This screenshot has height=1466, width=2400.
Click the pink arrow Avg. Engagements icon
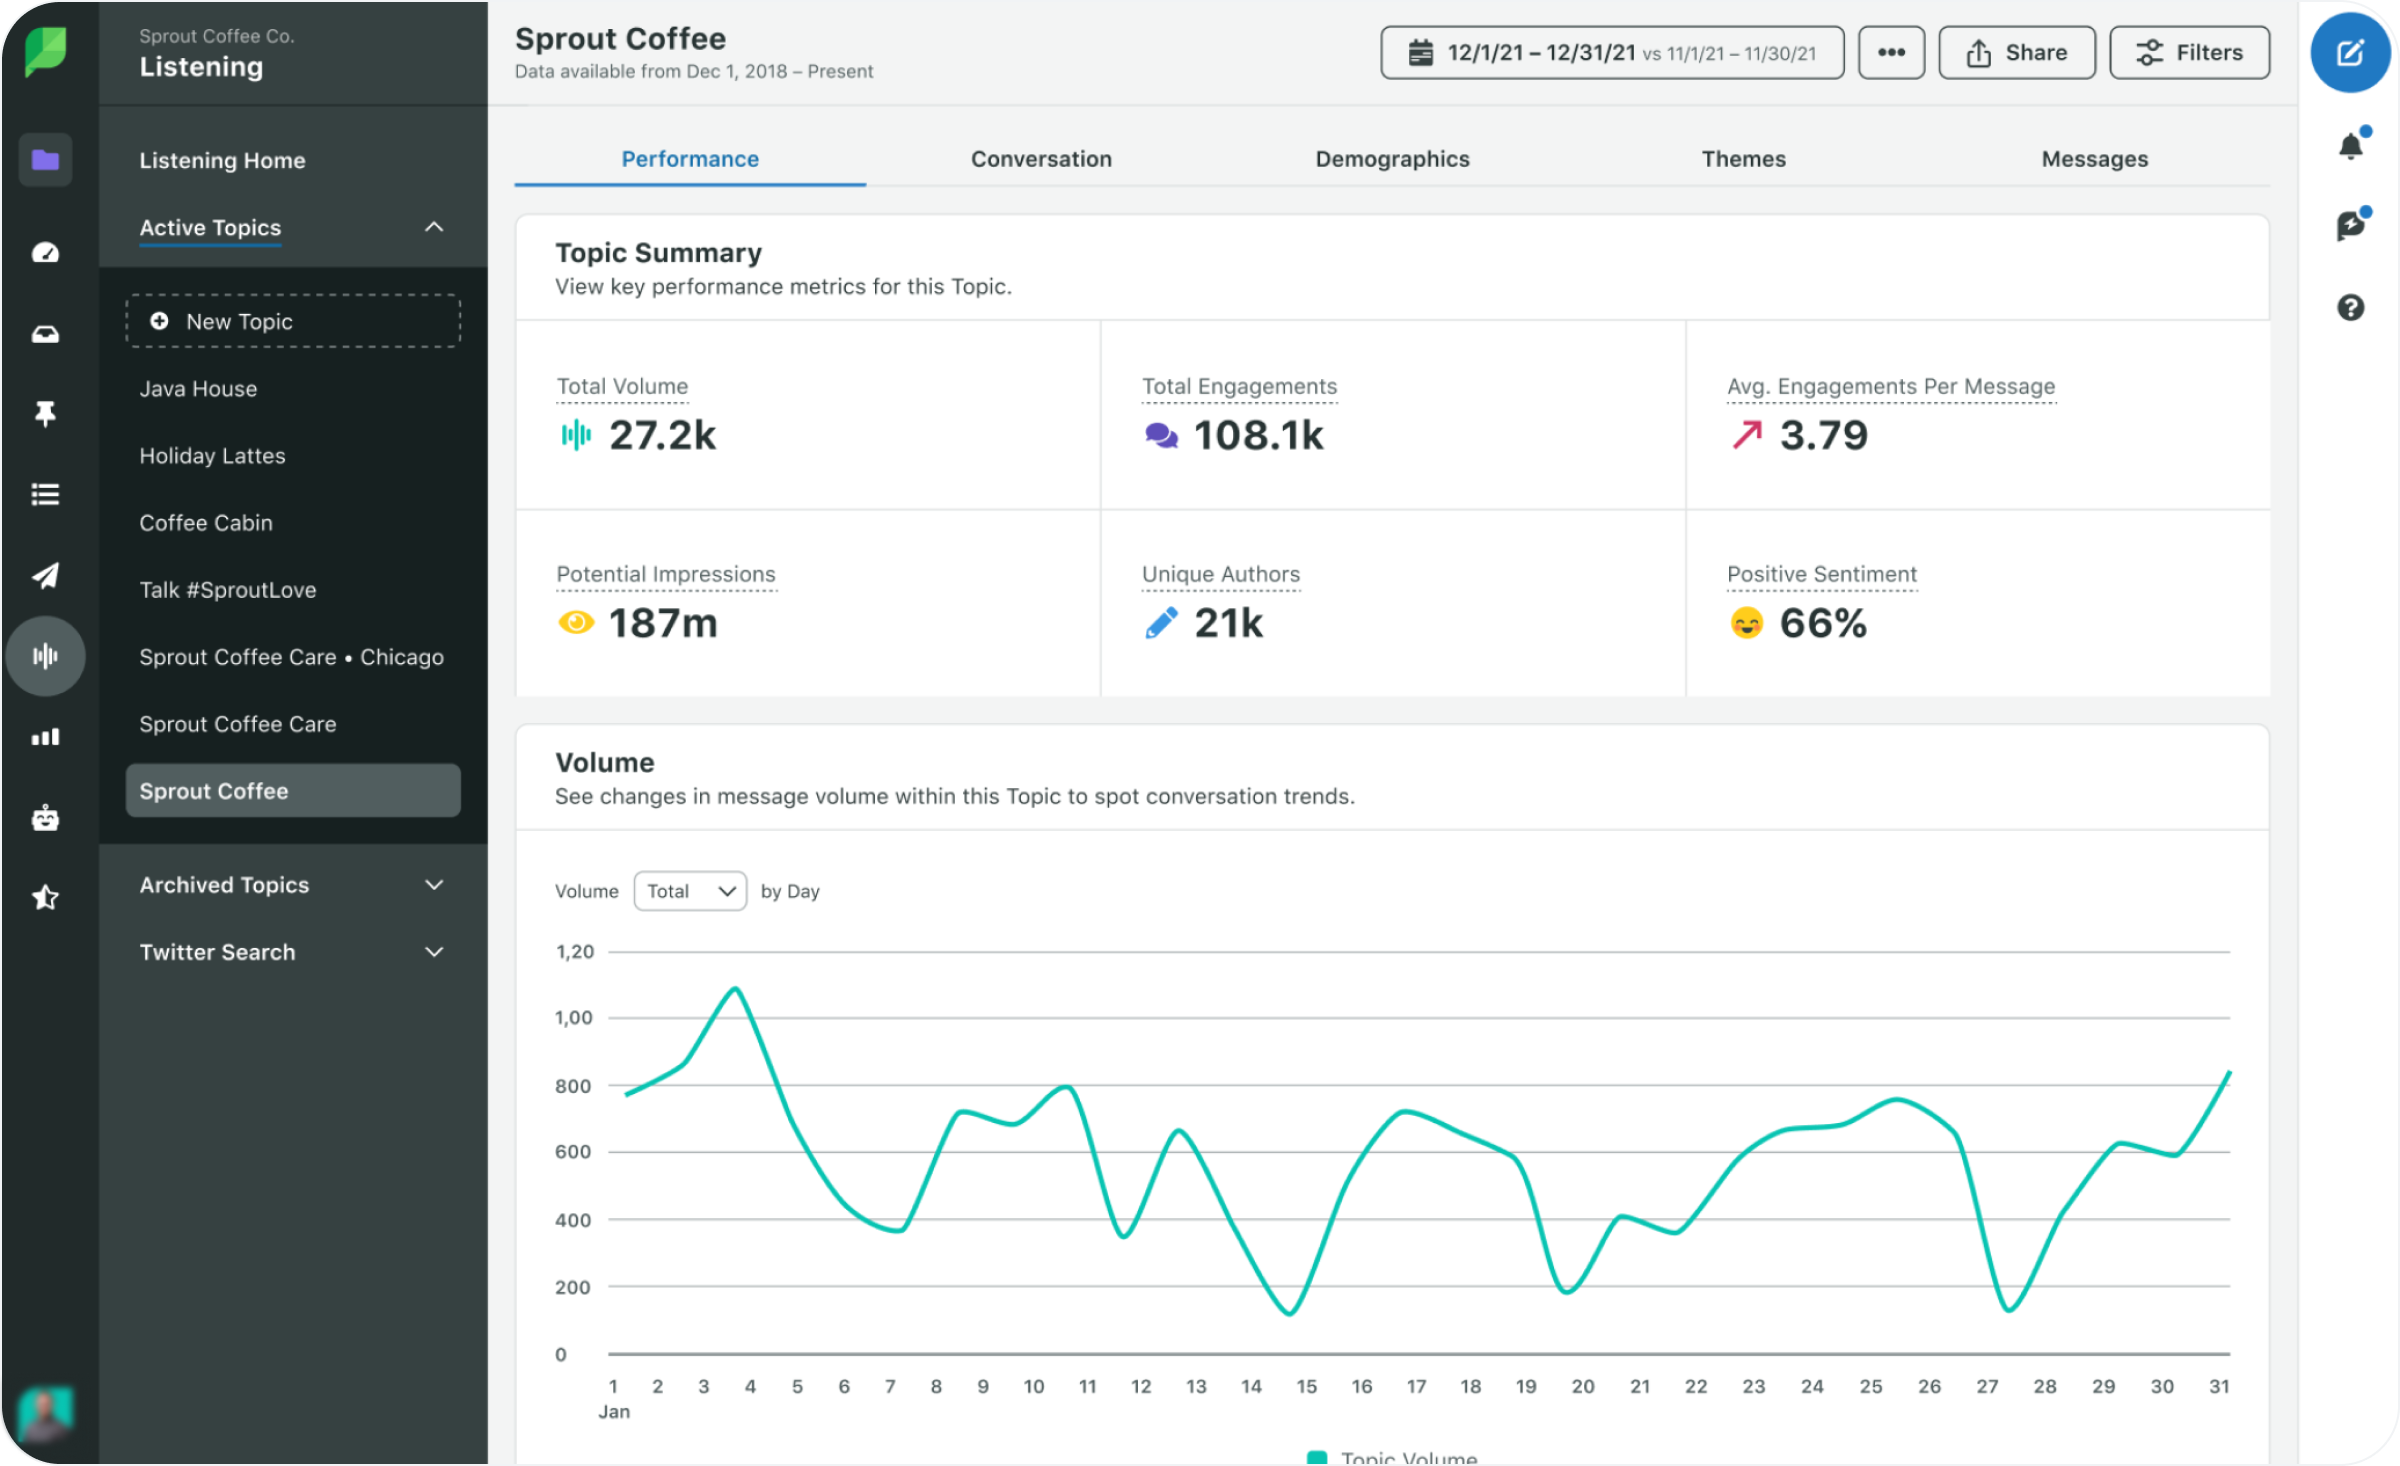coord(1747,435)
